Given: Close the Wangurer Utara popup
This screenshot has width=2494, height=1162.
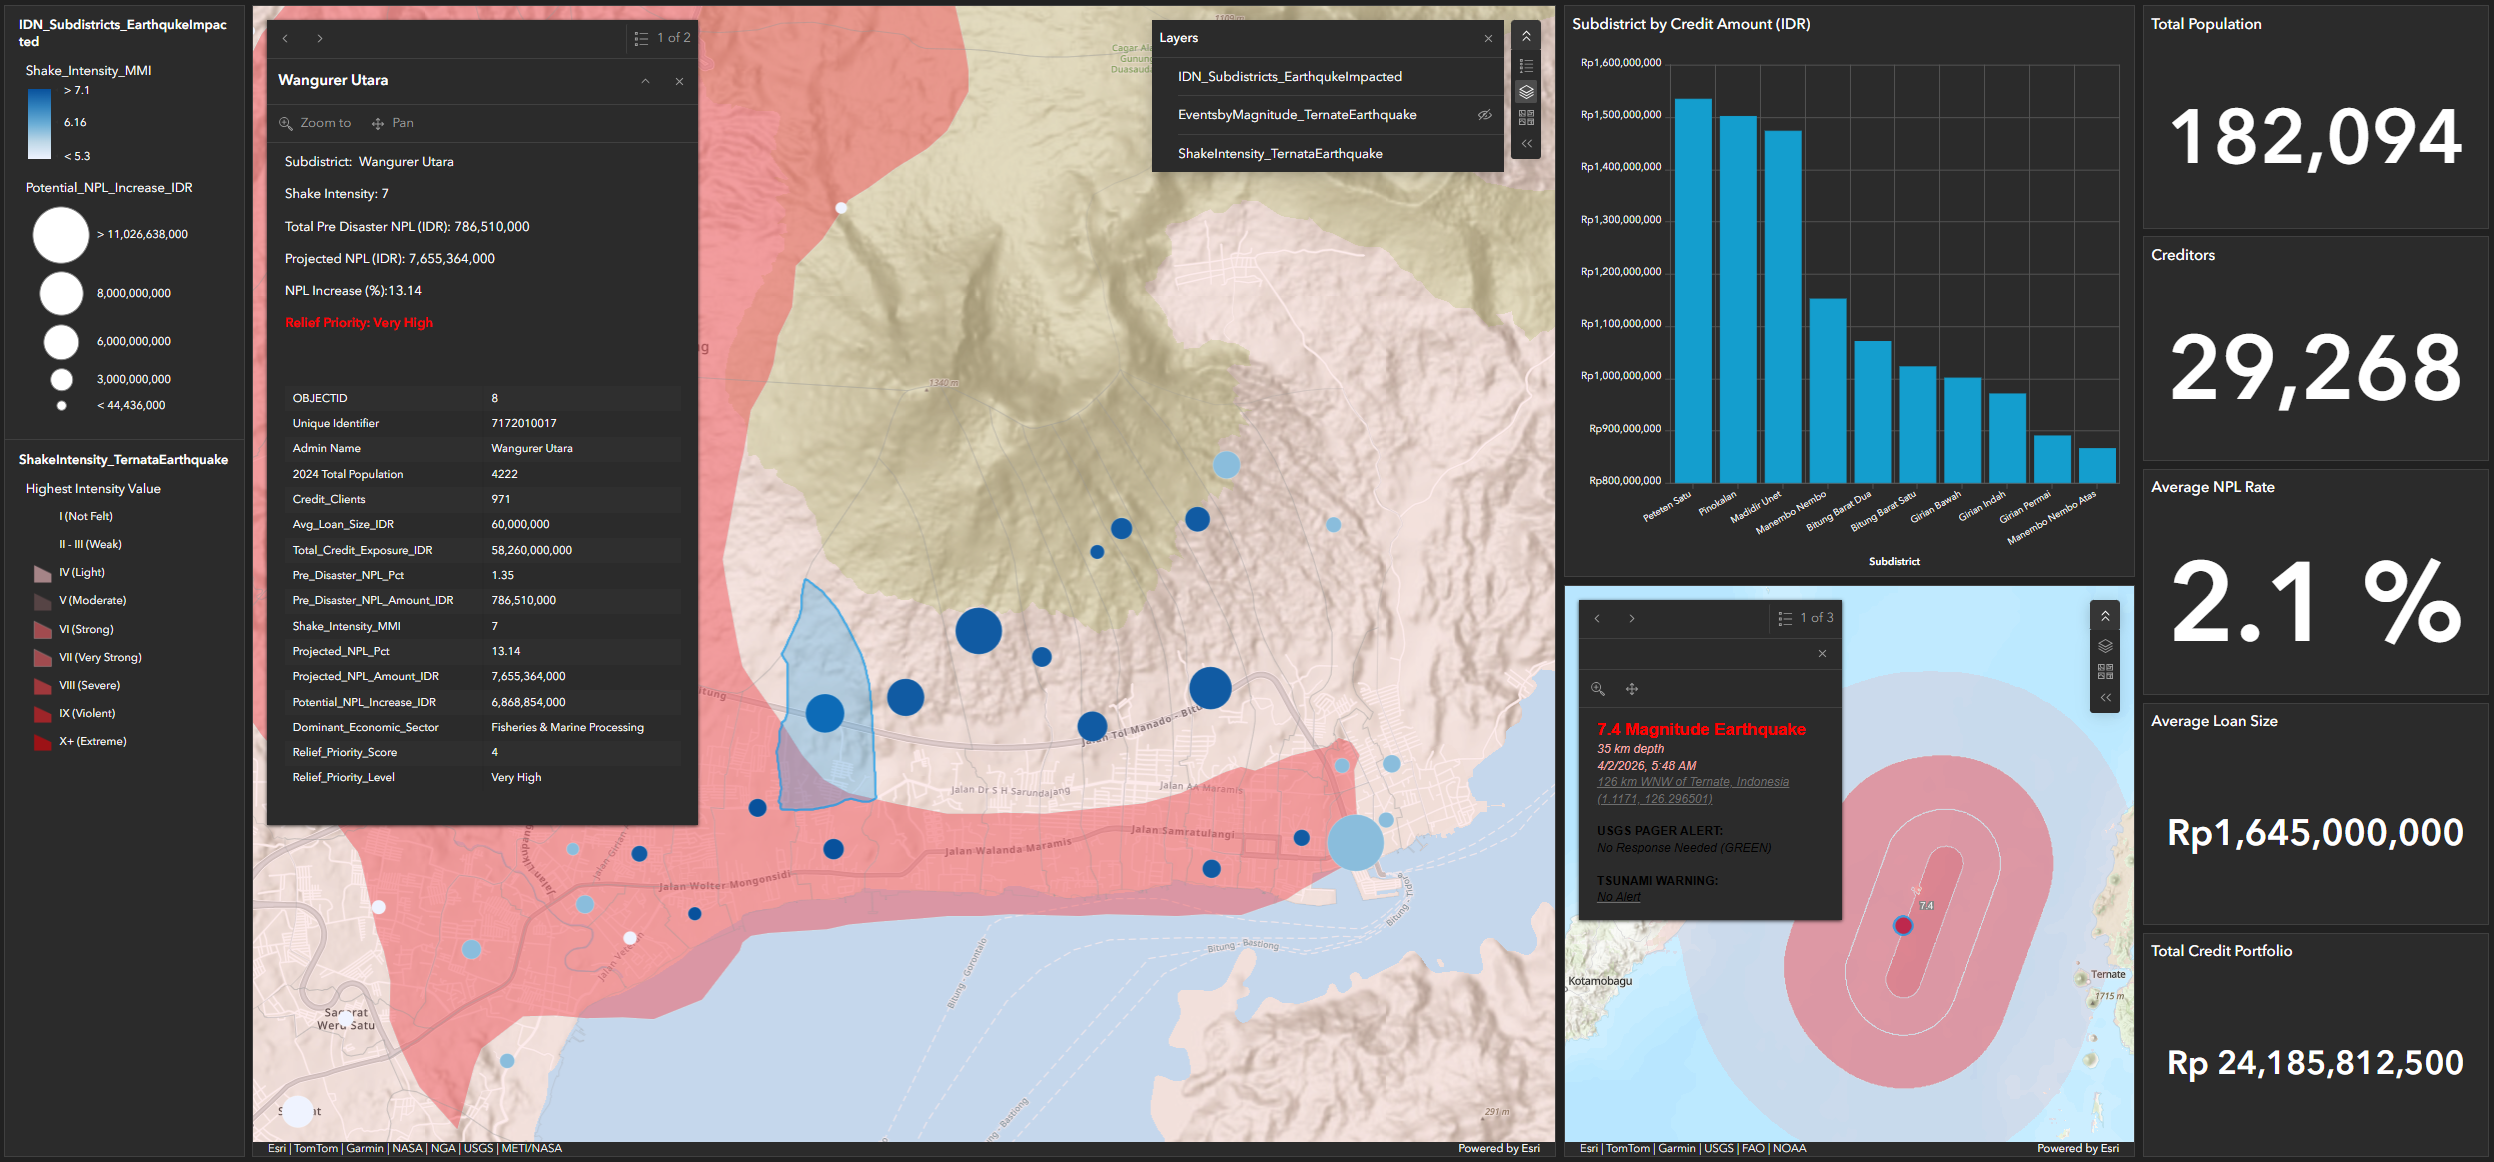Looking at the screenshot, I should coord(679,81).
